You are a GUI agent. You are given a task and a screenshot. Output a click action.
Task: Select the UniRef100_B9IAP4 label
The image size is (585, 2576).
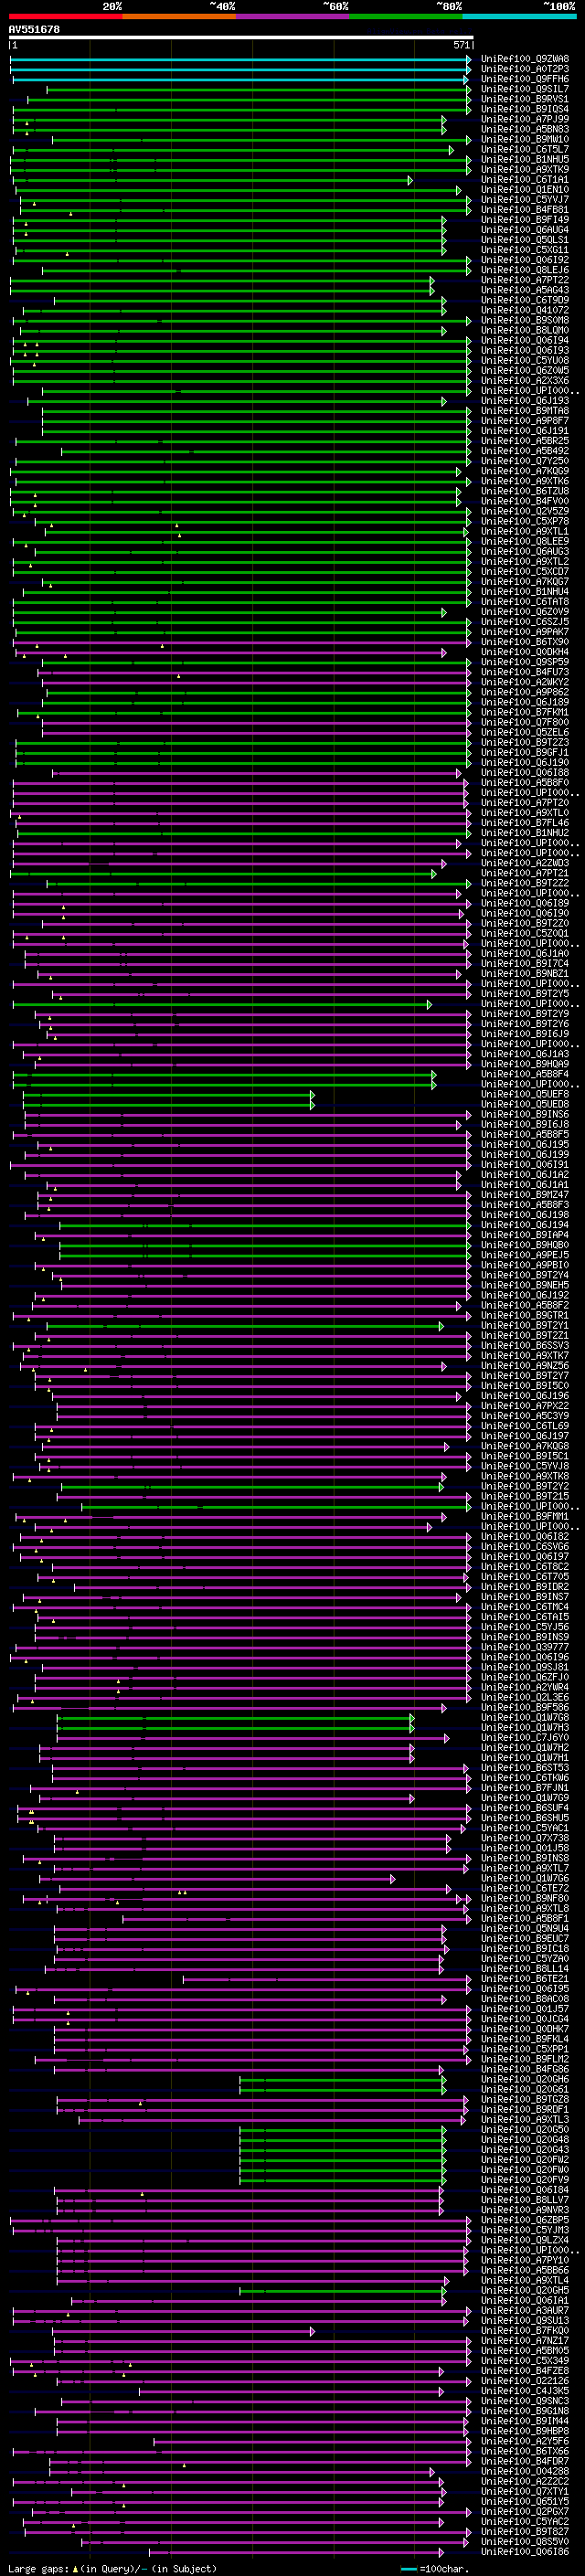pyautogui.click(x=525, y=1235)
